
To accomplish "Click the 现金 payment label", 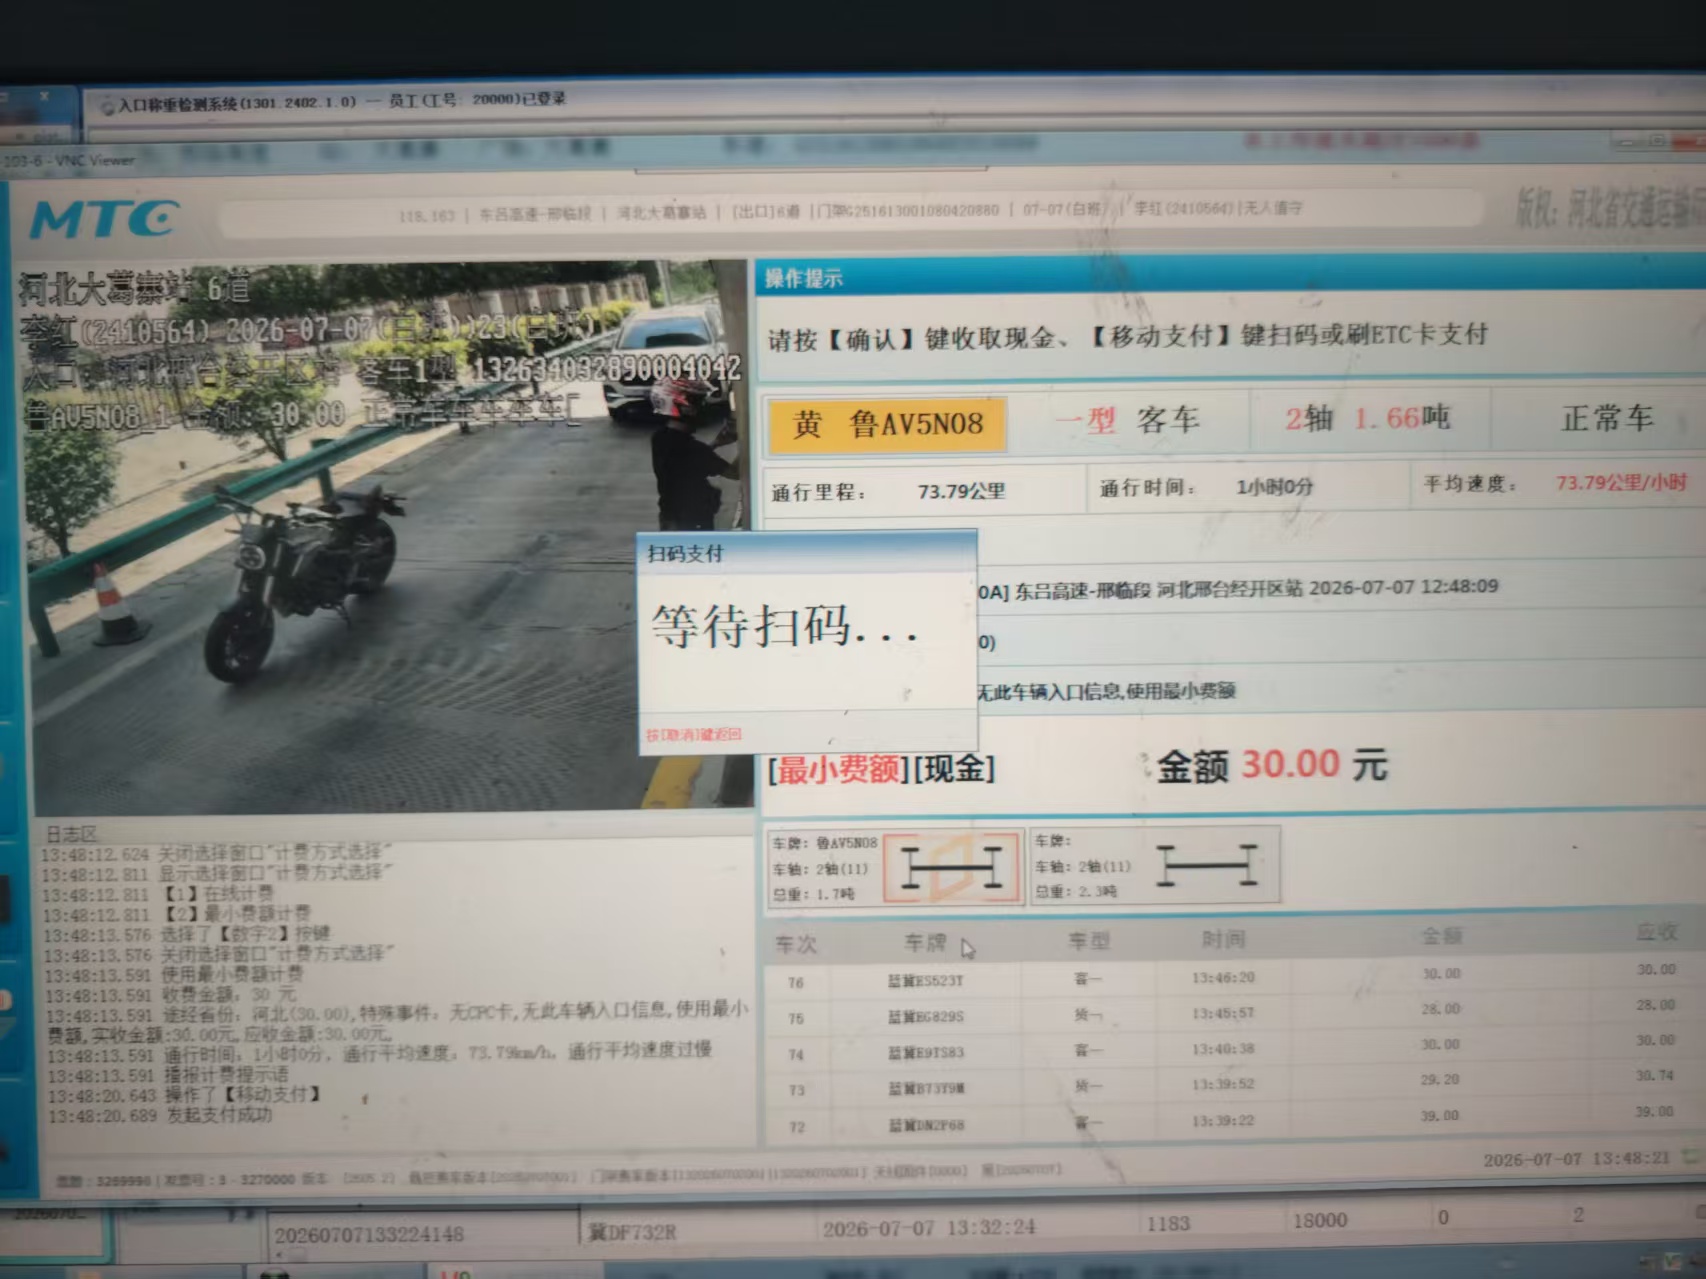I will (954, 768).
